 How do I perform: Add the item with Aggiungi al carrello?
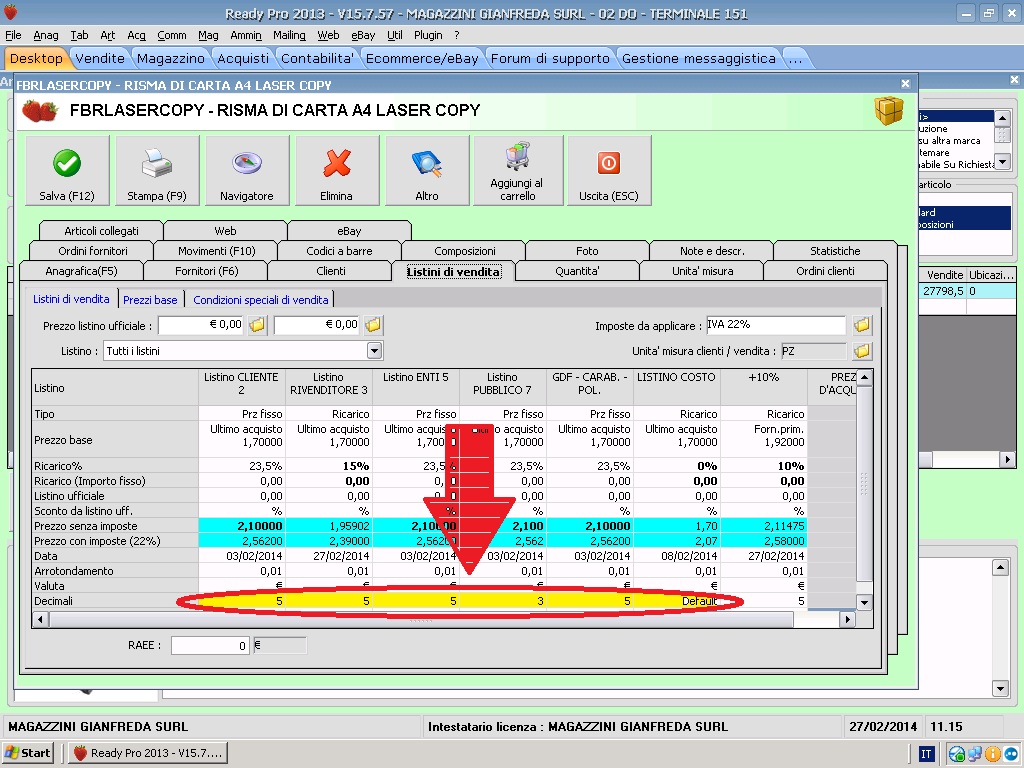518,170
